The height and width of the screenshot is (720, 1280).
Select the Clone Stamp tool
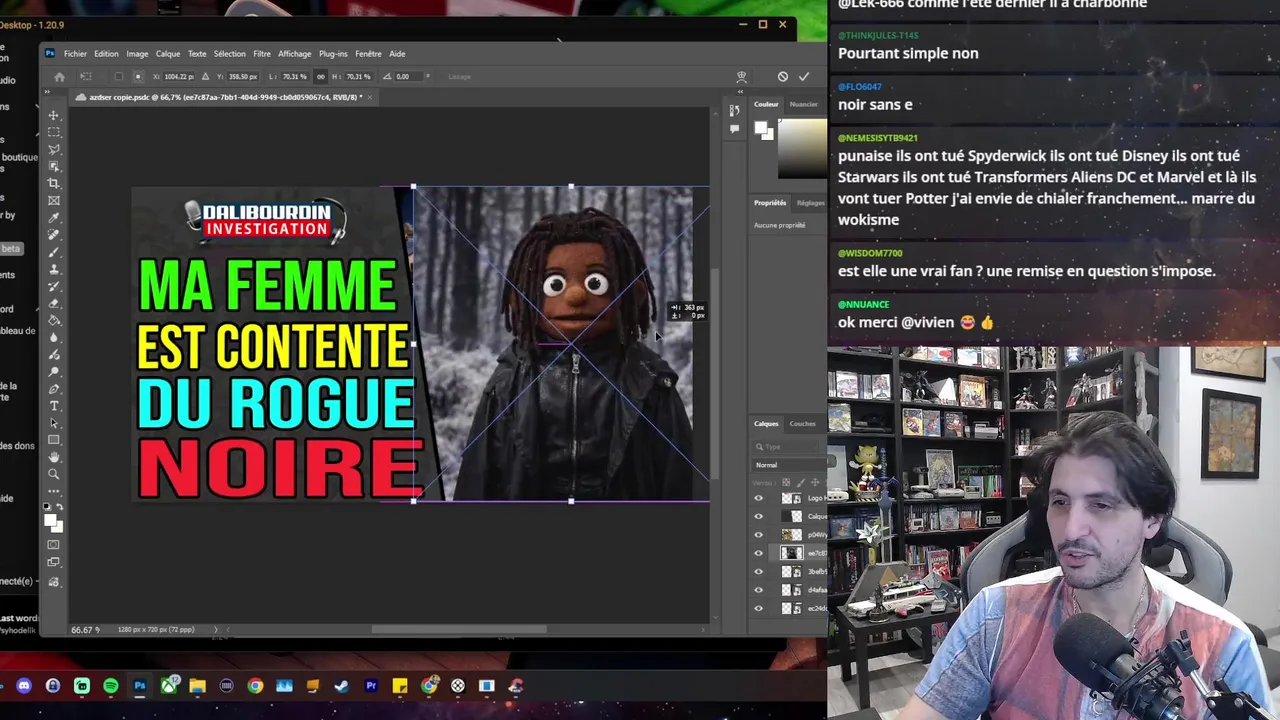click(x=54, y=270)
